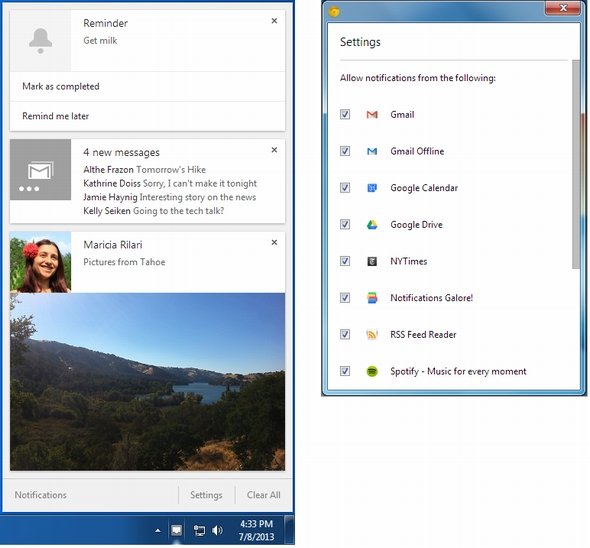Click the notification center tray icon
590x548 pixels.
(x=176, y=531)
